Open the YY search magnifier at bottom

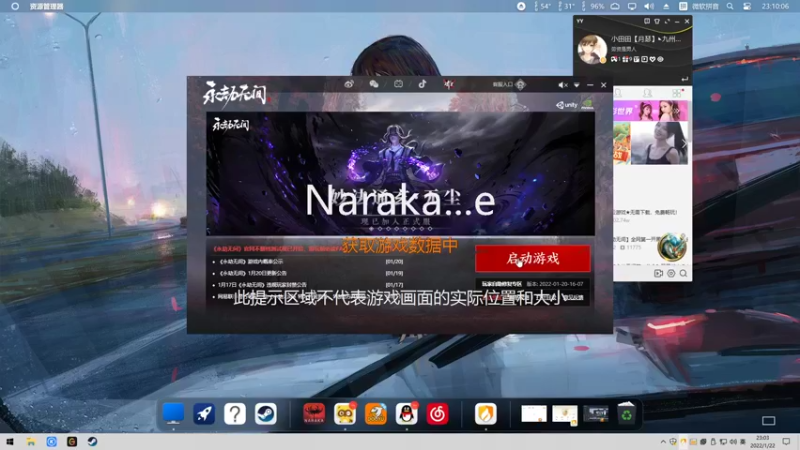coord(683,273)
